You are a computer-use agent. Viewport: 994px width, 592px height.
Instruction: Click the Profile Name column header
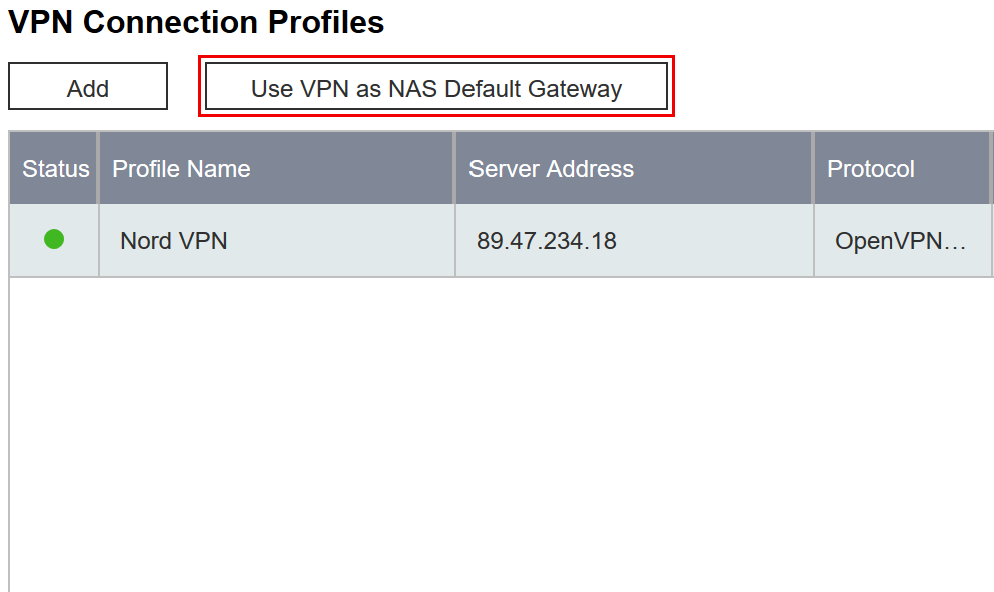(x=181, y=169)
